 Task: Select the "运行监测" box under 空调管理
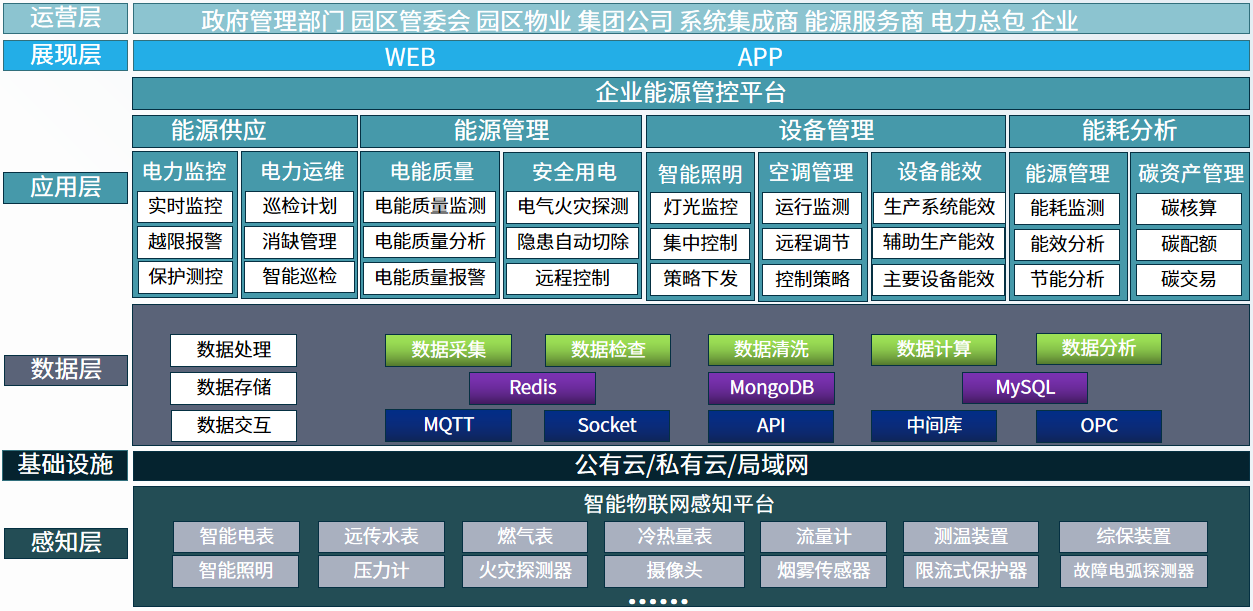[x=812, y=208]
